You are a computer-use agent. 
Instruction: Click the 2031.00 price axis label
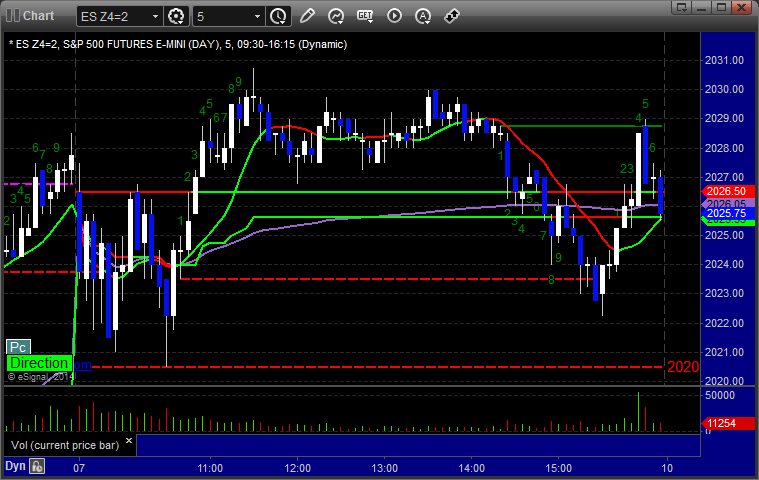[724, 60]
